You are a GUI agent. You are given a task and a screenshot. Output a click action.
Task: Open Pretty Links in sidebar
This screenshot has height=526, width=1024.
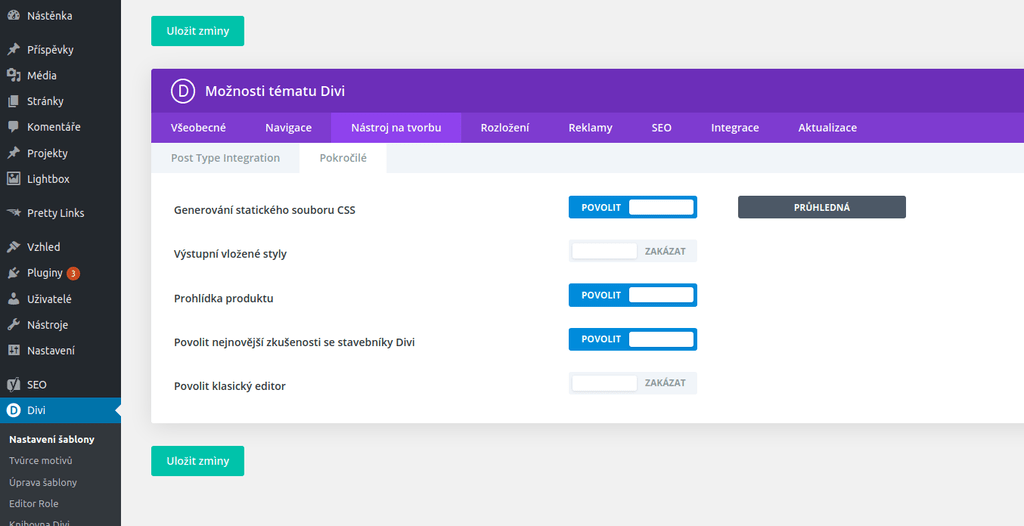(x=60, y=213)
